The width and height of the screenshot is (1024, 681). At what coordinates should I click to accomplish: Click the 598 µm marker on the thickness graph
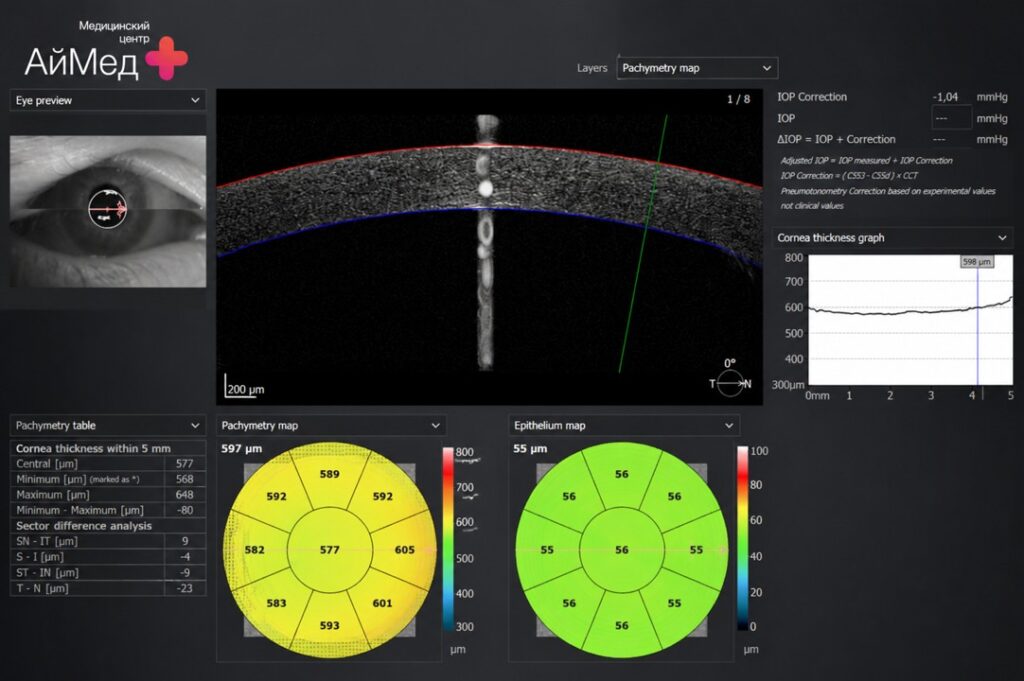tap(977, 261)
